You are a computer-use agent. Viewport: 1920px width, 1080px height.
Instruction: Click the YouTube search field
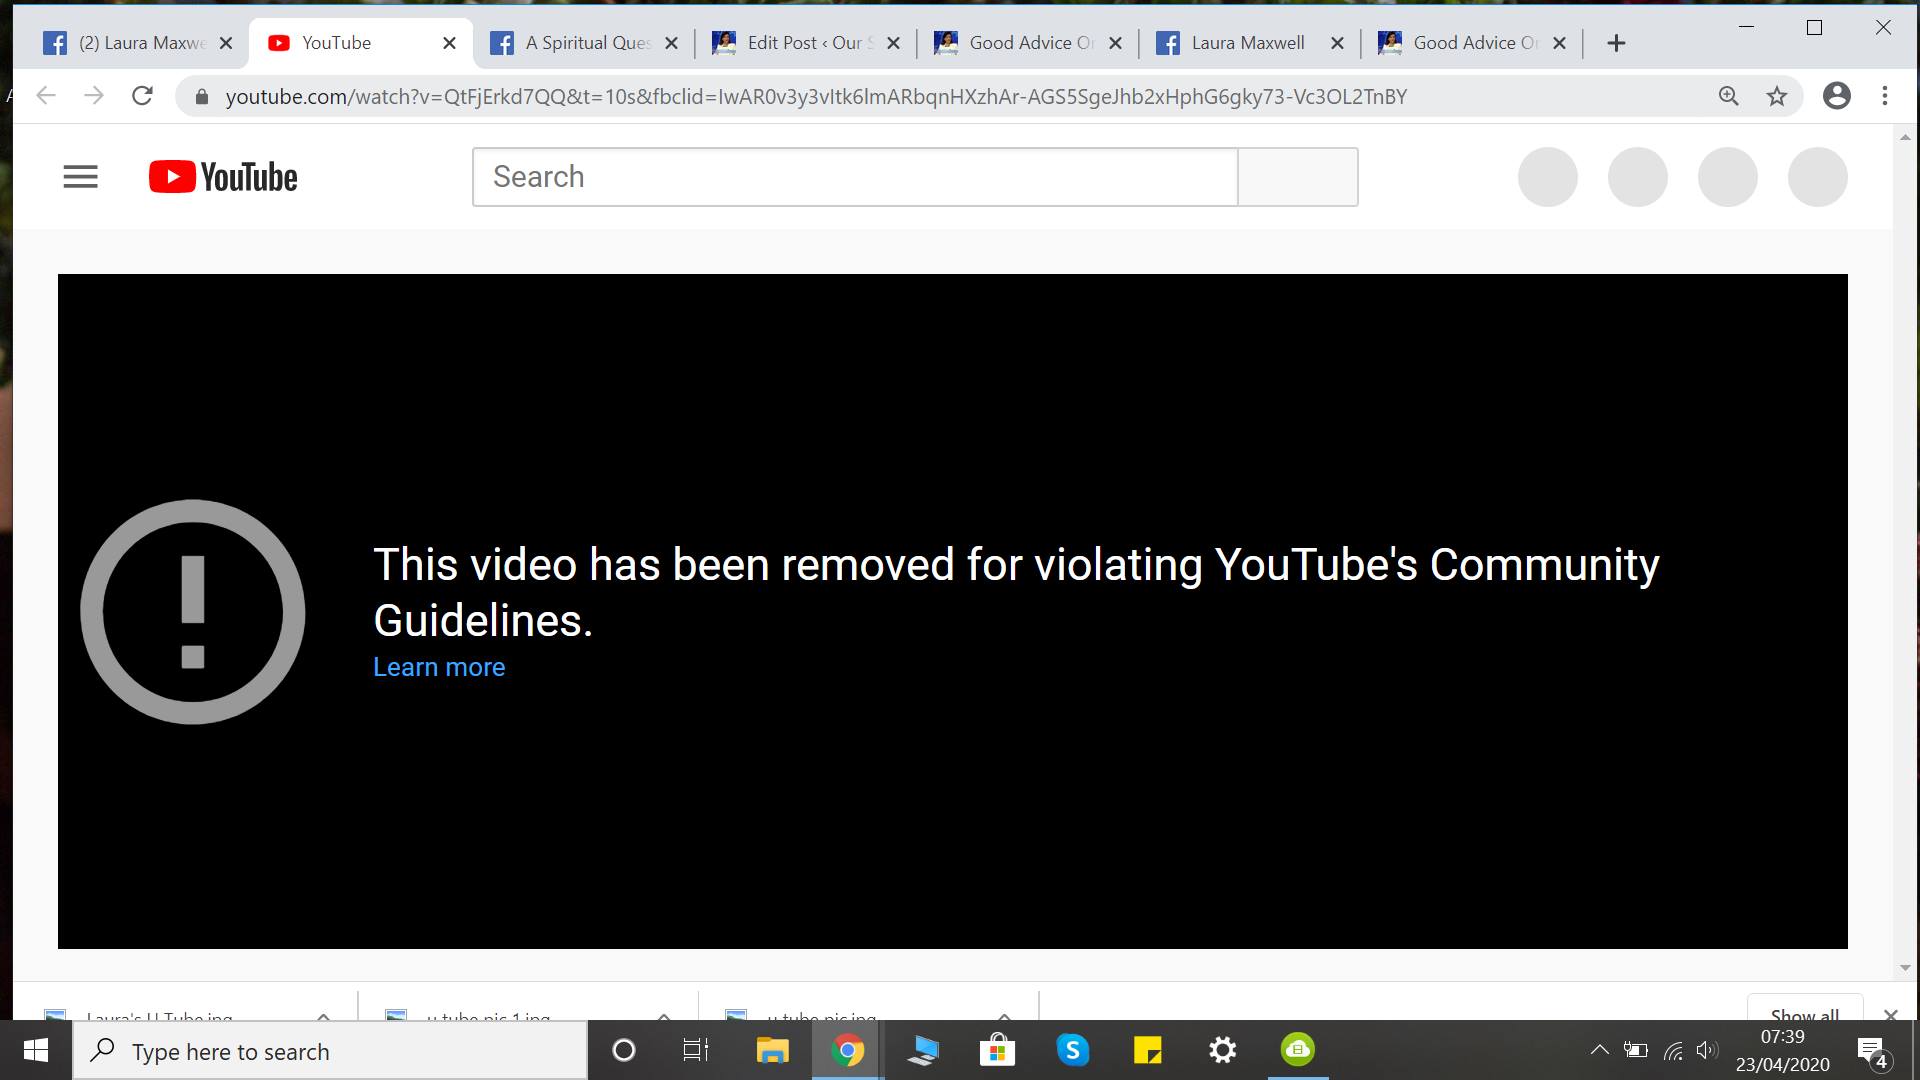[855, 177]
